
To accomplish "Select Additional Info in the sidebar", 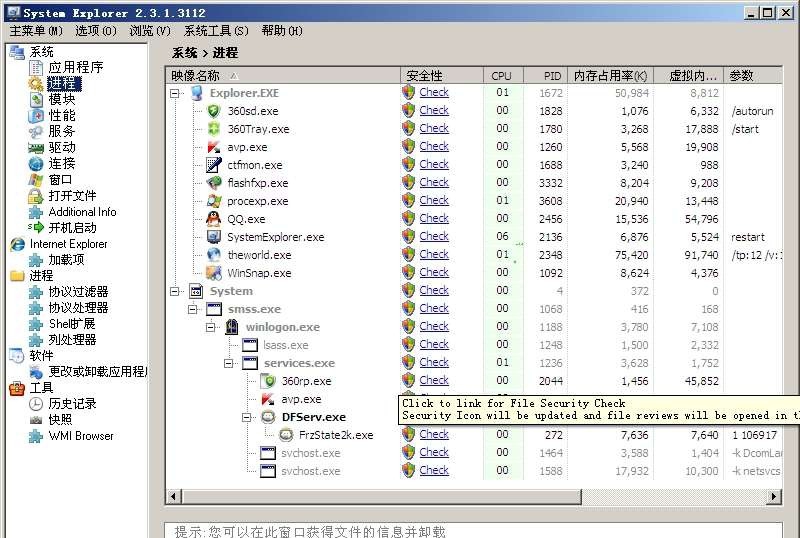I will [82, 212].
